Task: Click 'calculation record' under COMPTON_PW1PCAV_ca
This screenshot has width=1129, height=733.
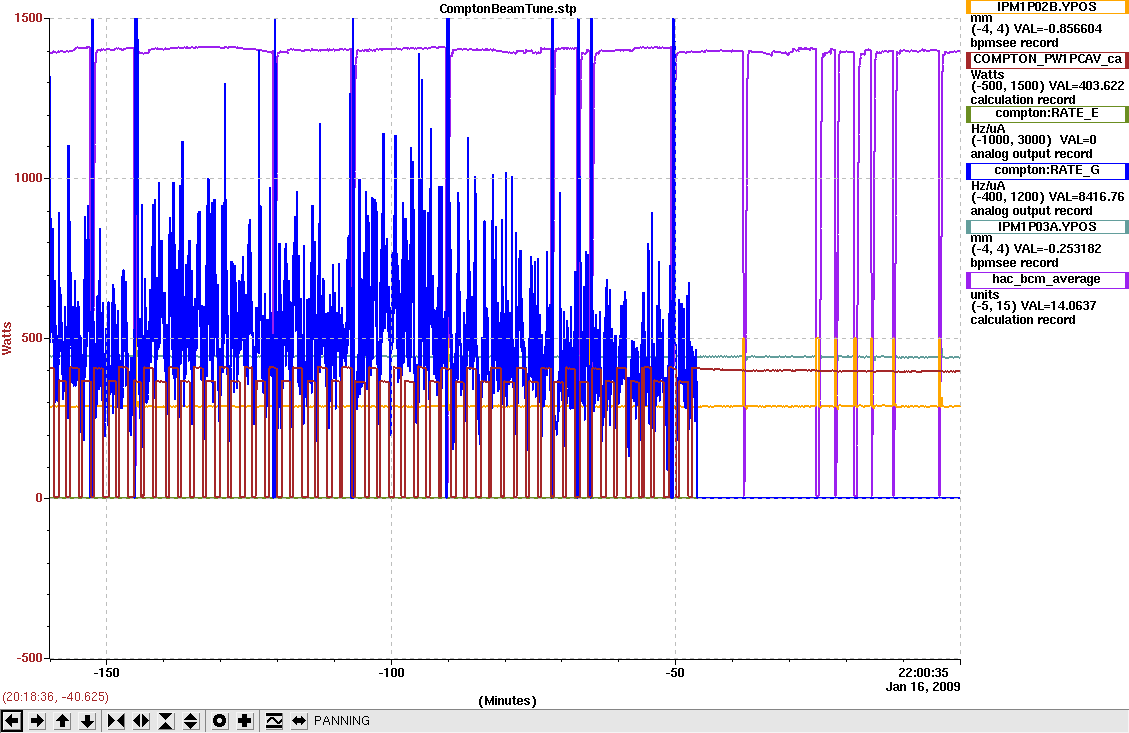Action: click(1022, 100)
